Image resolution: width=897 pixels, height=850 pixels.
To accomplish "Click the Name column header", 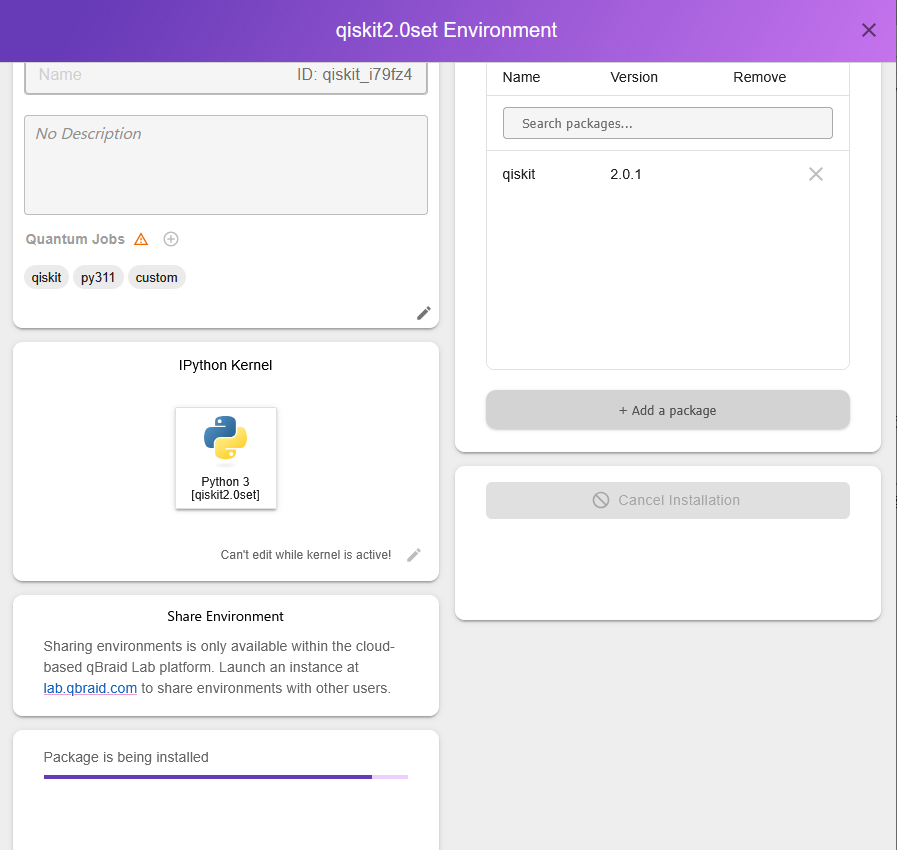I will pyautogui.click(x=521, y=77).
